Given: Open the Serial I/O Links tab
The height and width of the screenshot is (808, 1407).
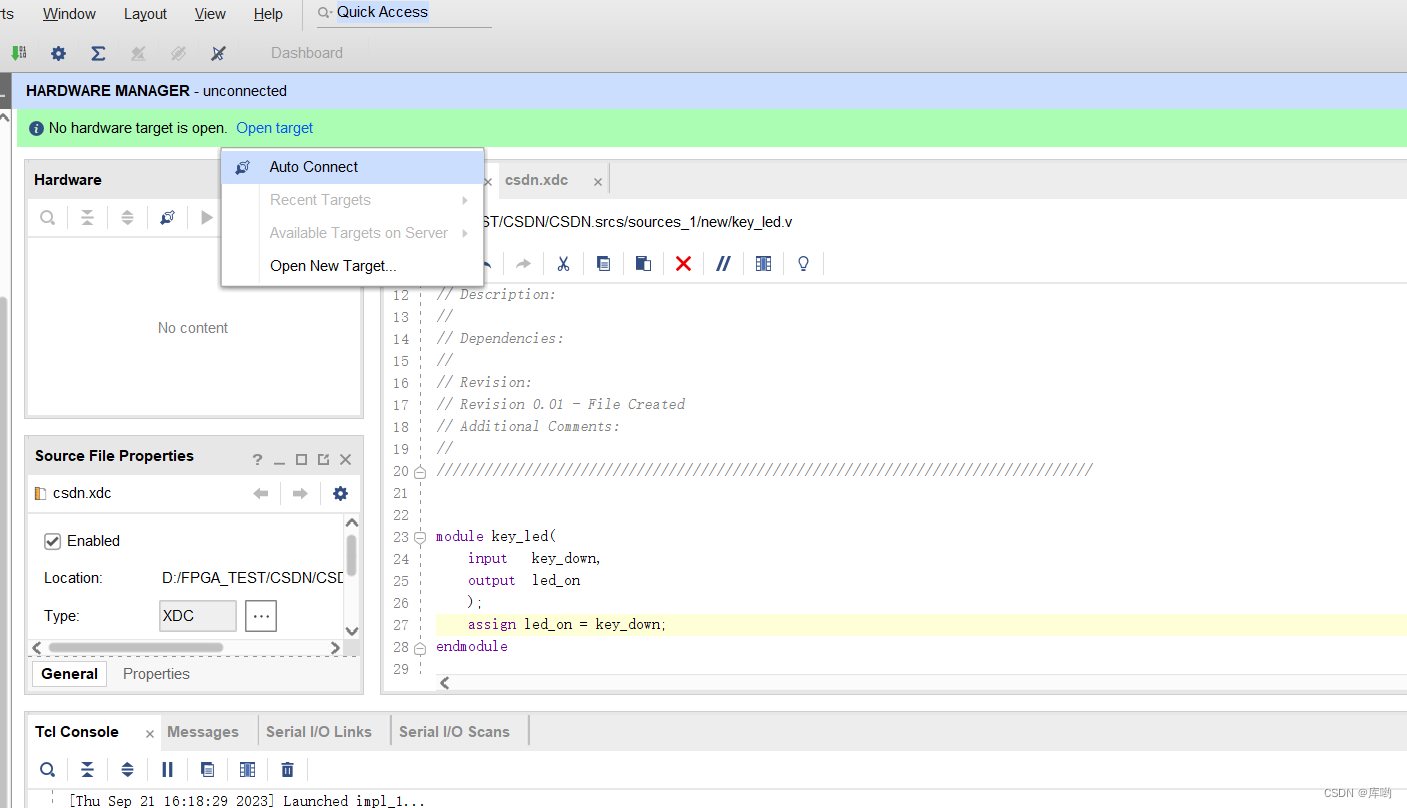Looking at the screenshot, I should [x=319, y=732].
